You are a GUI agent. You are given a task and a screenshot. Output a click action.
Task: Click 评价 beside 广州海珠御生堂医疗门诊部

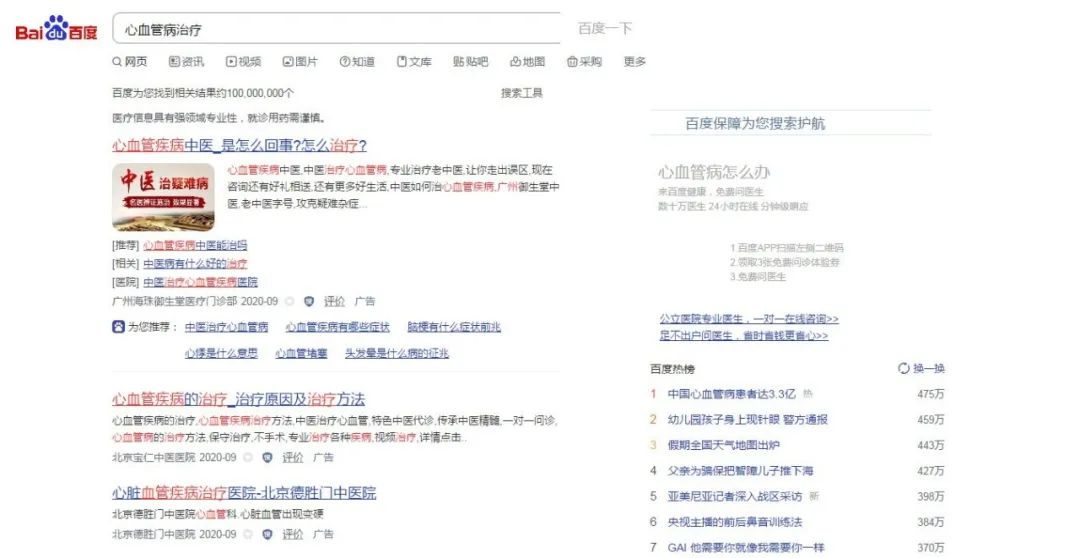coord(334,301)
